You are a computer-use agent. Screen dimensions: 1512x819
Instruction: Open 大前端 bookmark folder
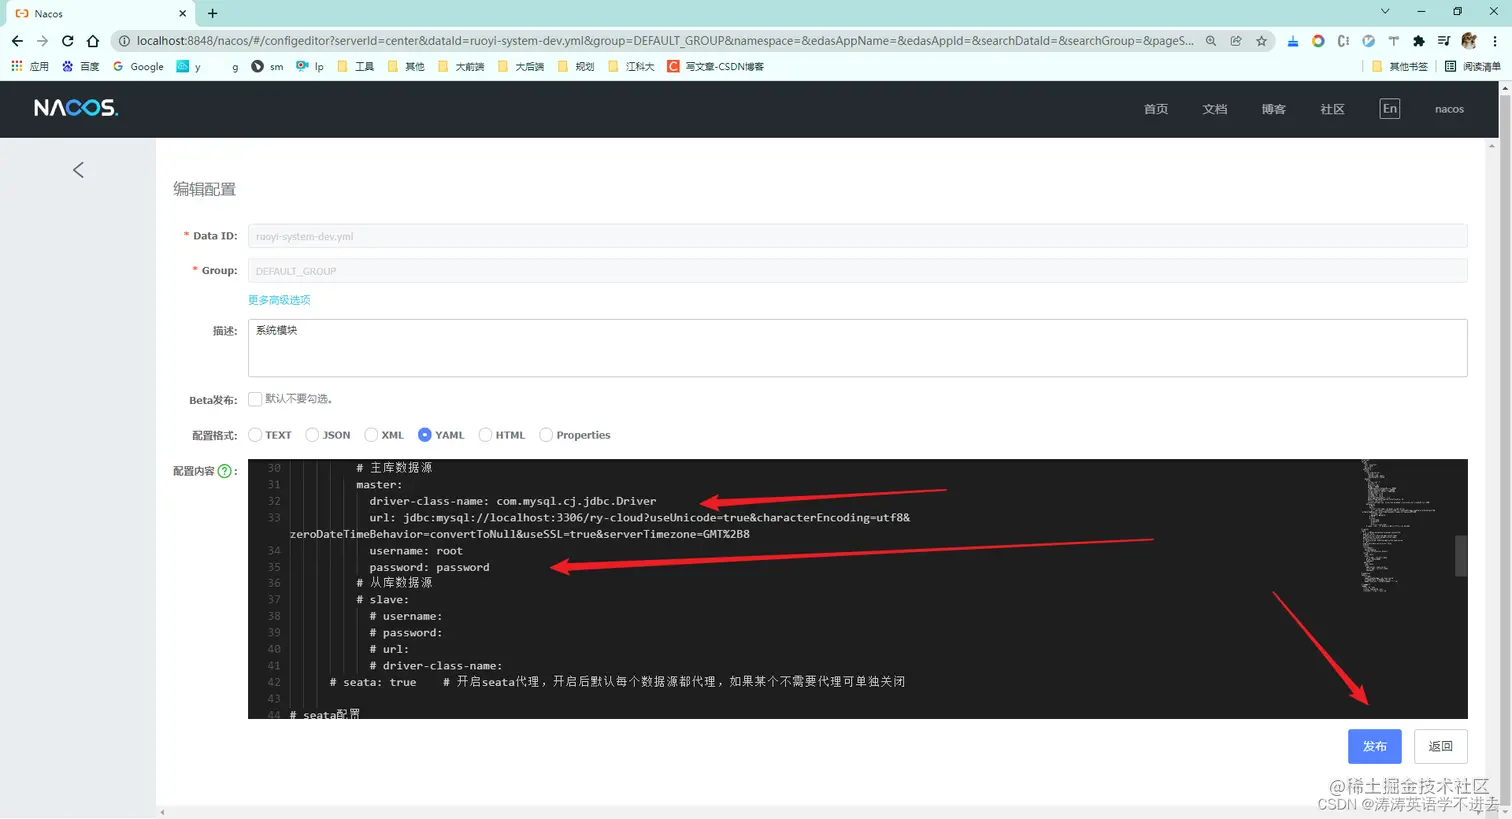point(460,66)
